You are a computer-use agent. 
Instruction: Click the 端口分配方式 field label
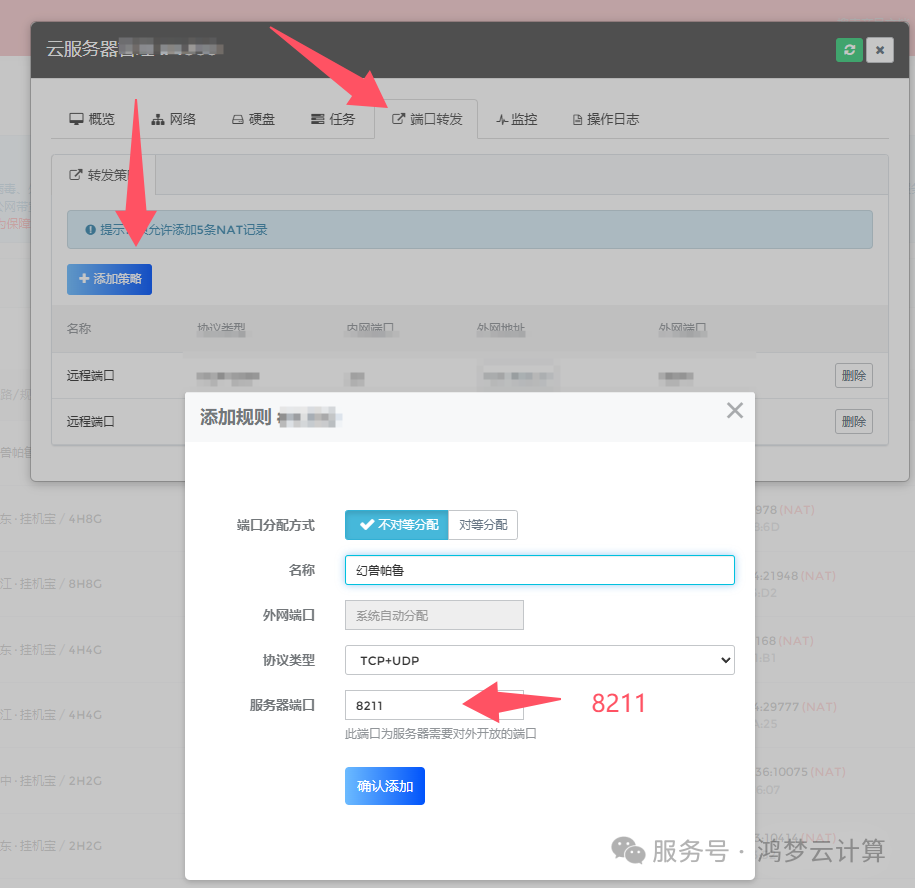pos(275,525)
